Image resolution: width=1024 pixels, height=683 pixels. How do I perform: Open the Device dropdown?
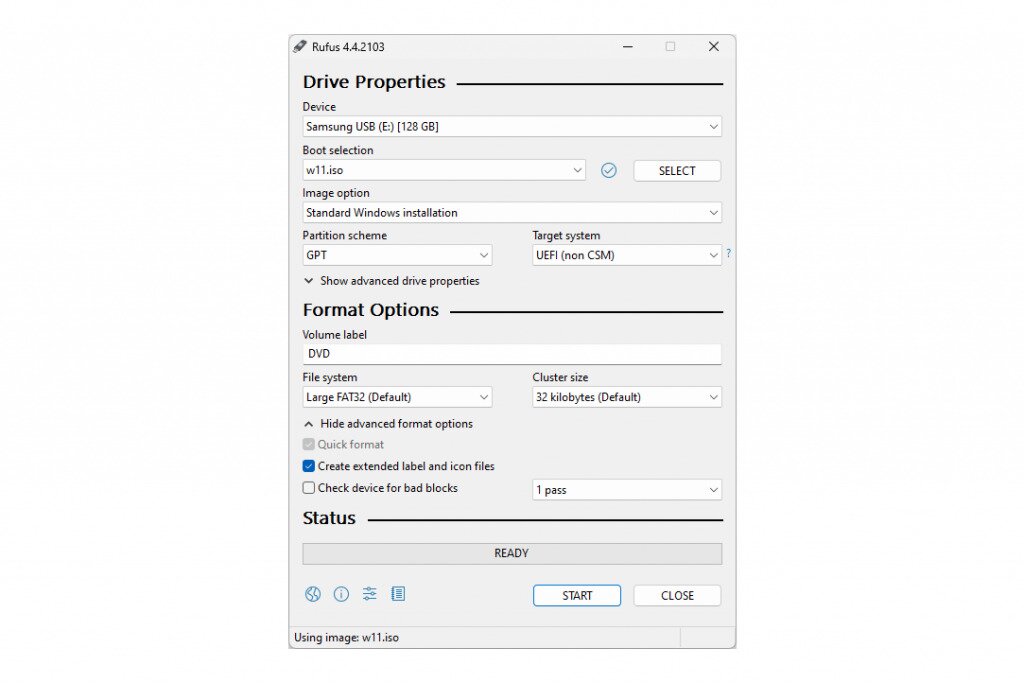tap(512, 127)
